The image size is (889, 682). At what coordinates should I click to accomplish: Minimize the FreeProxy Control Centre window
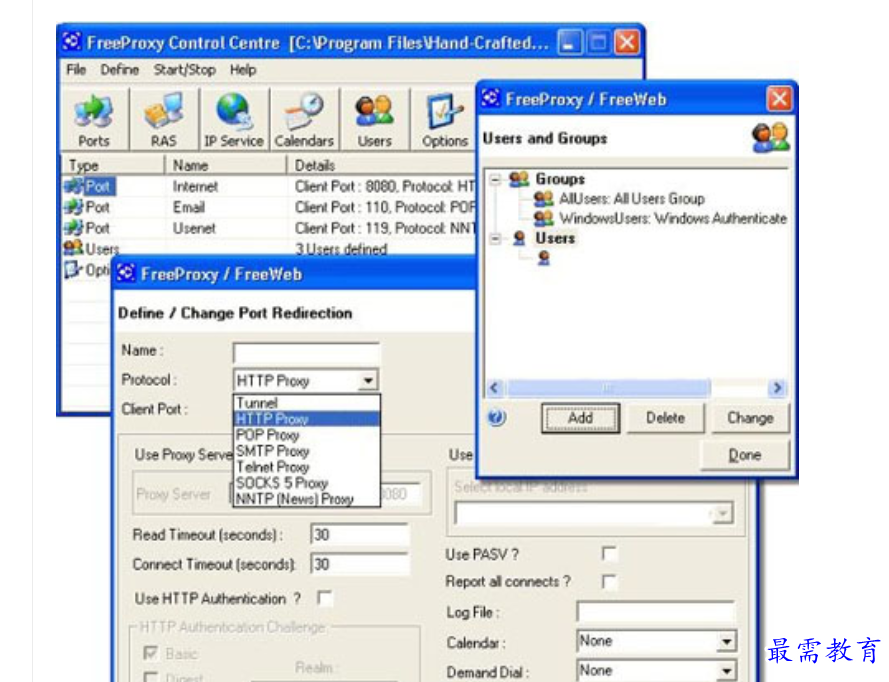pos(570,43)
